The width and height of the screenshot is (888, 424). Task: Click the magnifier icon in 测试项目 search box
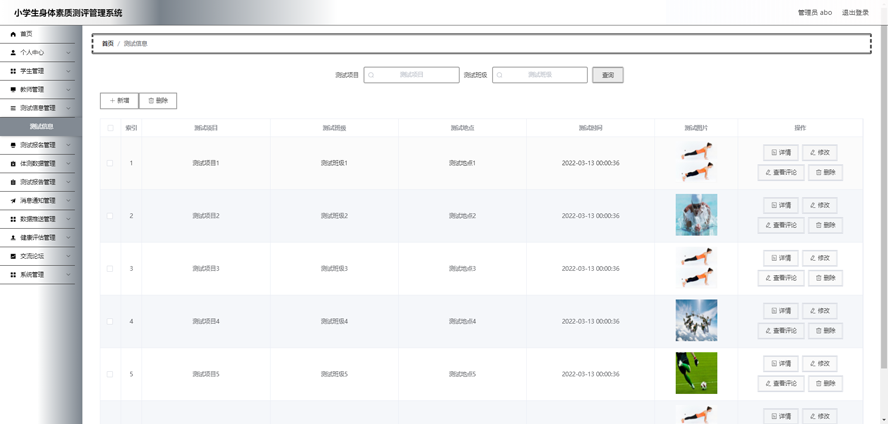[371, 75]
